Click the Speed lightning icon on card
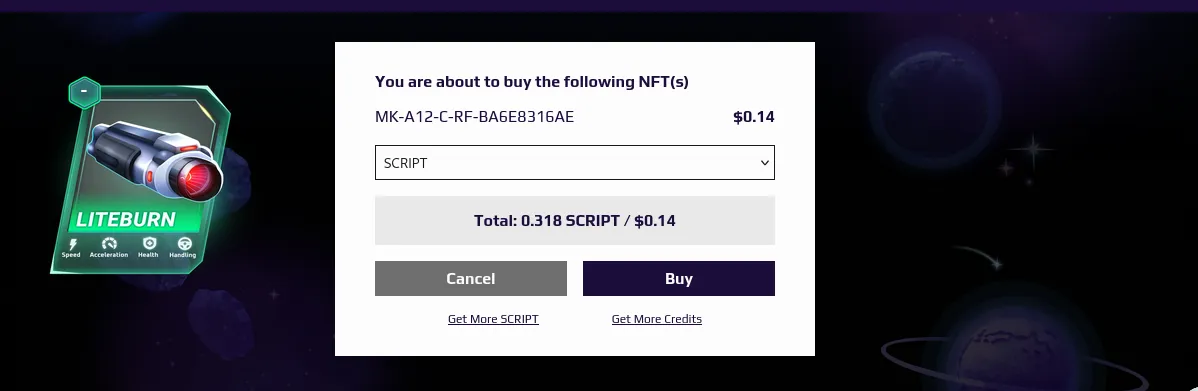Image resolution: width=1198 pixels, height=391 pixels. (73, 244)
